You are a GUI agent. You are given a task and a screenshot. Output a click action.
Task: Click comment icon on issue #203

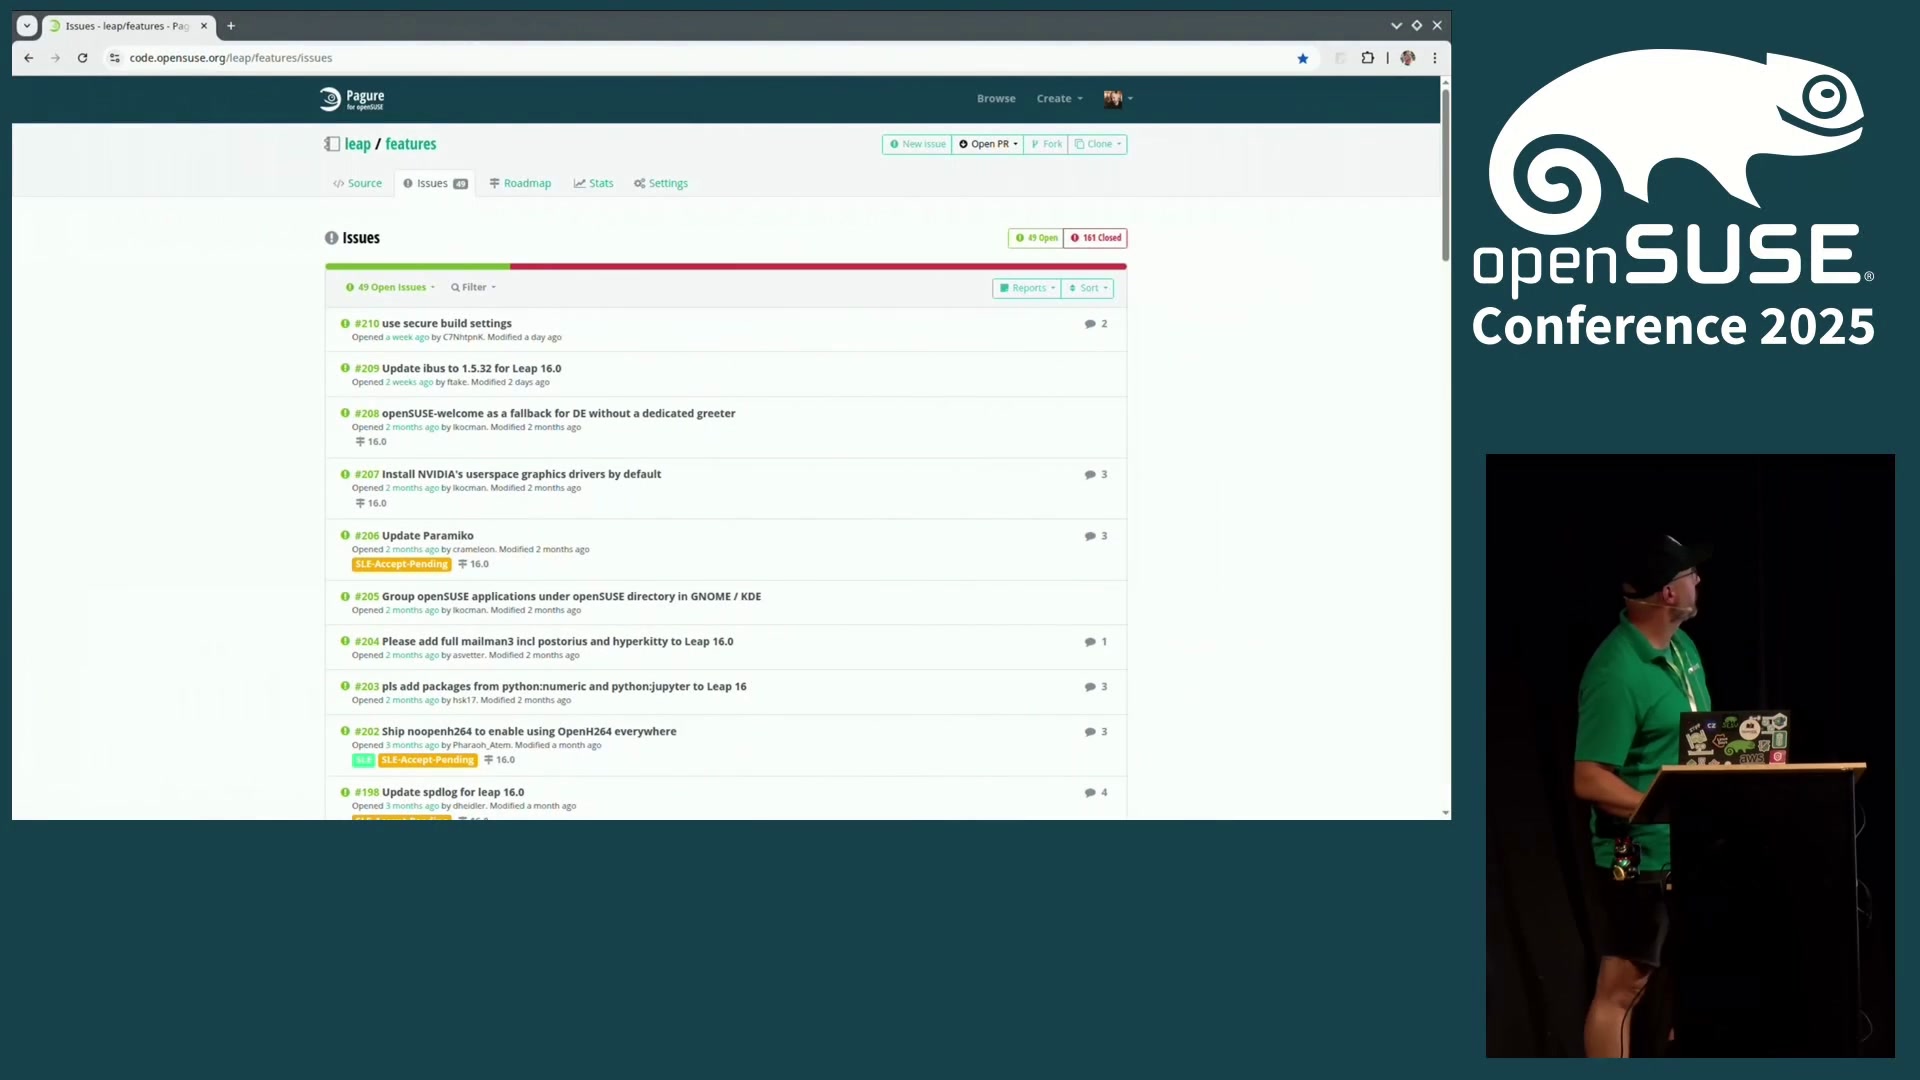(1090, 687)
